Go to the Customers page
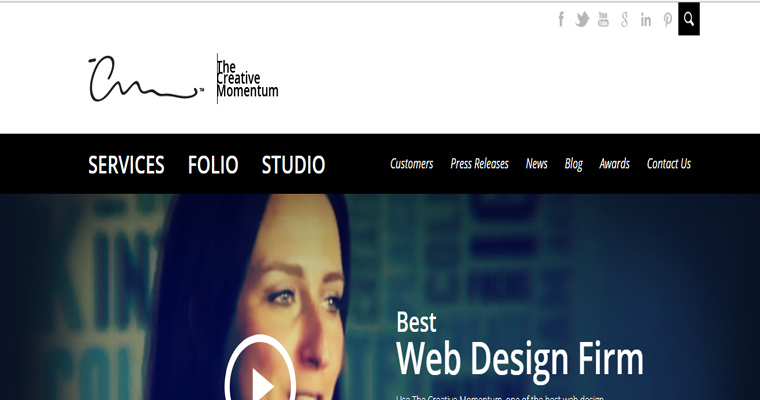The image size is (760, 400). click(x=412, y=164)
